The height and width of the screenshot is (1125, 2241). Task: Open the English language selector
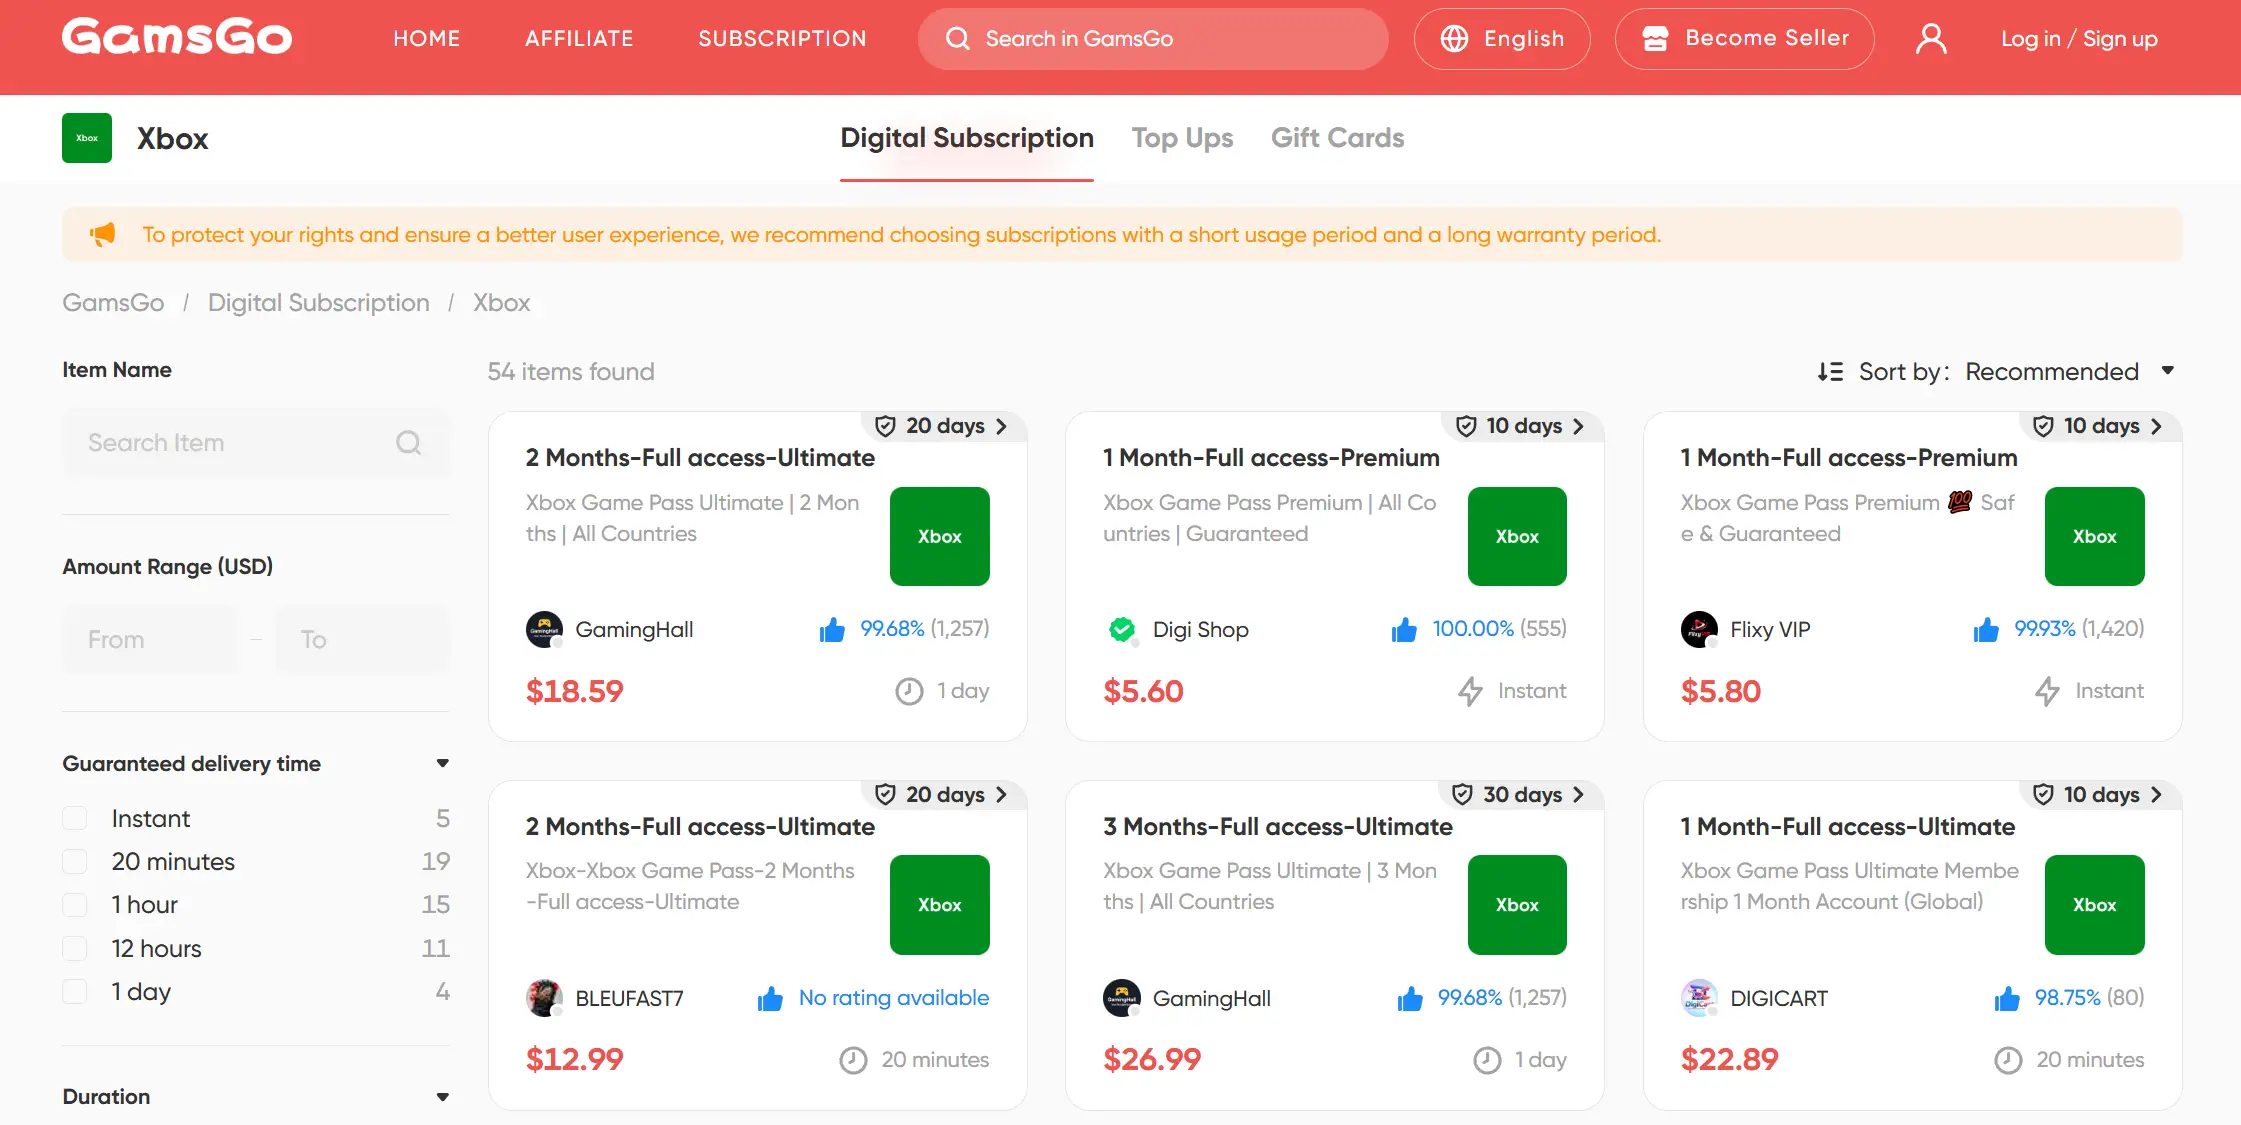pyautogui.click(x=1502, y=39)
